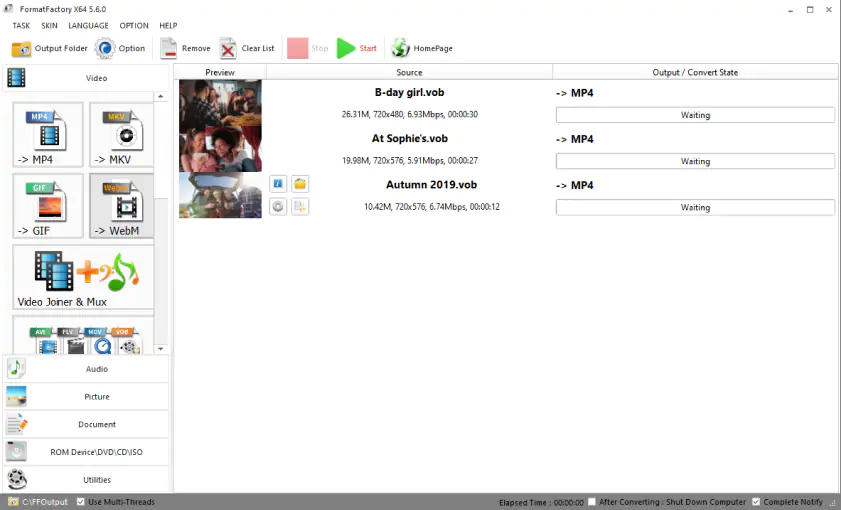Open the SKIN menu

49,25
